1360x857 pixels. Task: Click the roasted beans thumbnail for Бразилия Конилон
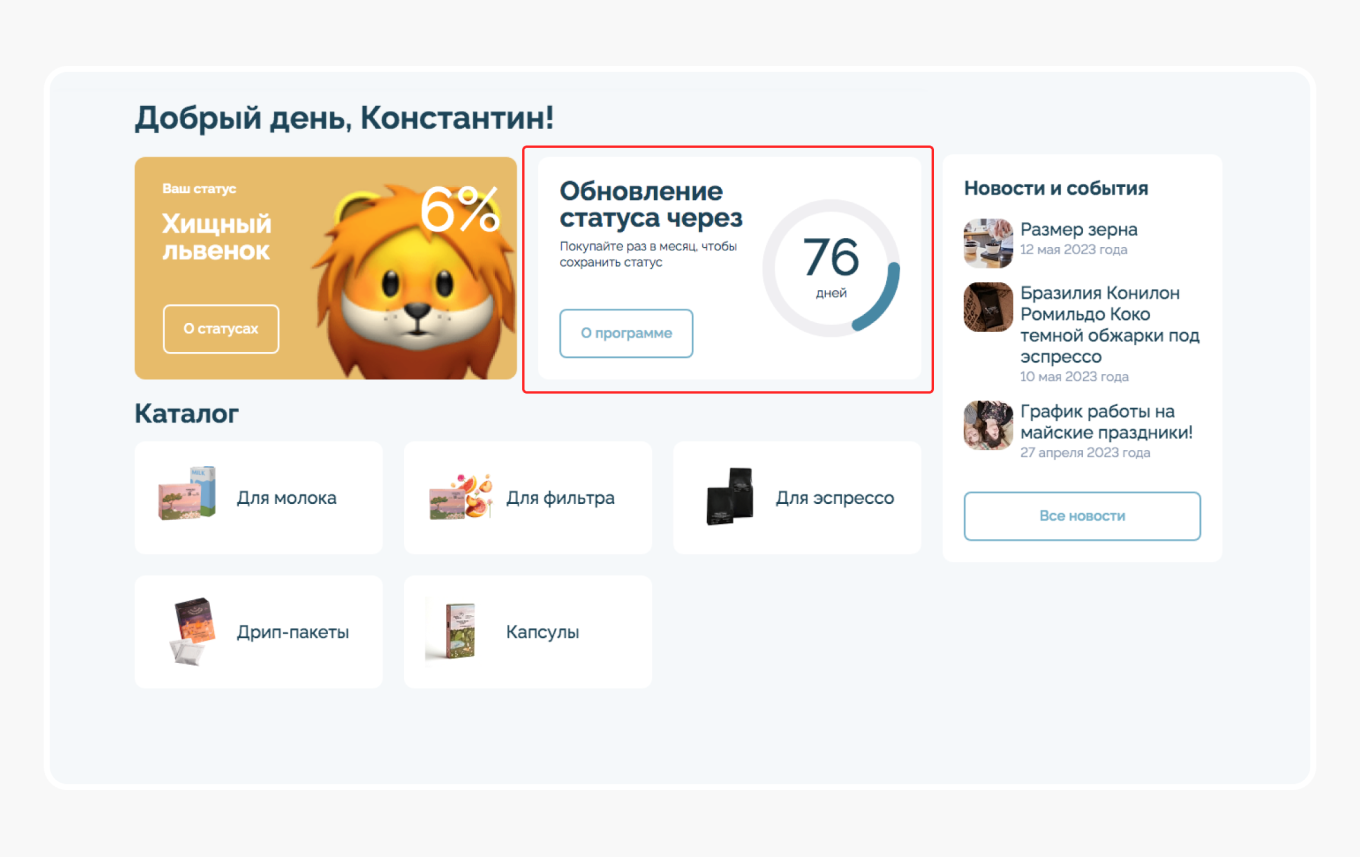(x=988, y=307)
